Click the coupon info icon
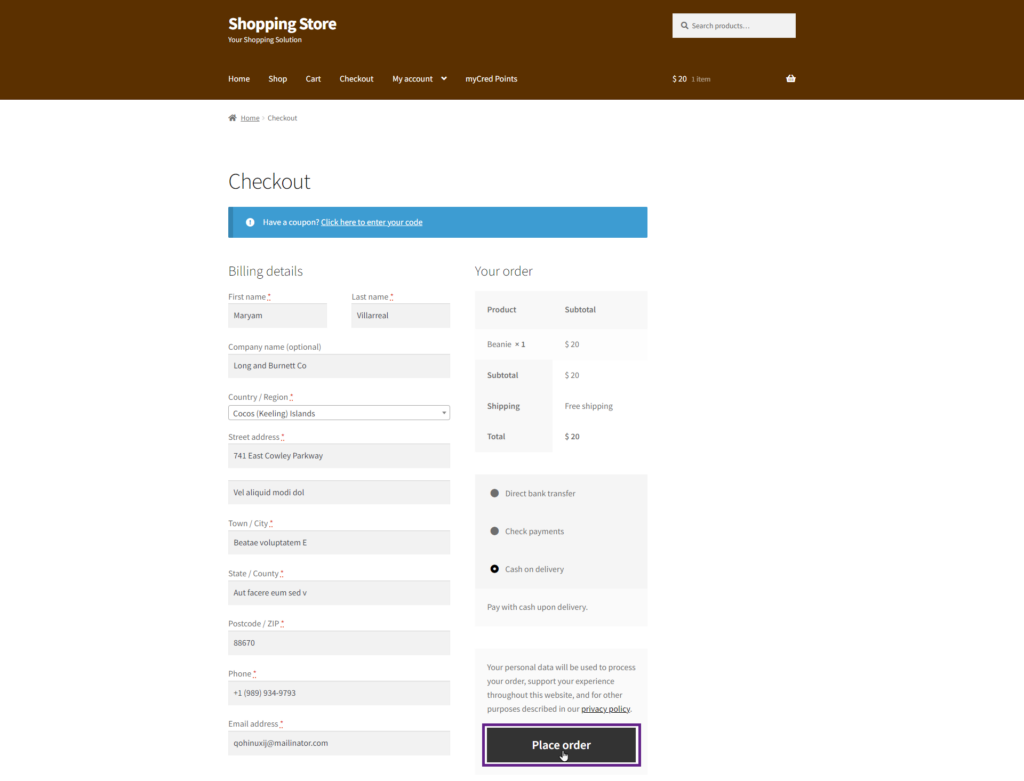Image resolution: width=1024 pixels, height=781 pixels. pos(250,222)
